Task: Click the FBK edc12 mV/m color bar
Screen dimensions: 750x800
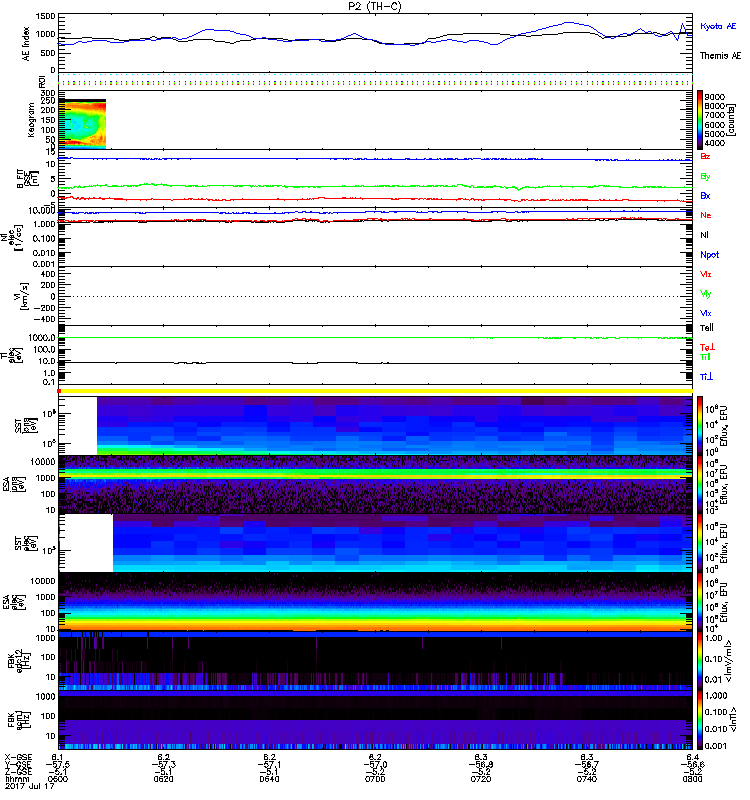Action: click(700, 661)
